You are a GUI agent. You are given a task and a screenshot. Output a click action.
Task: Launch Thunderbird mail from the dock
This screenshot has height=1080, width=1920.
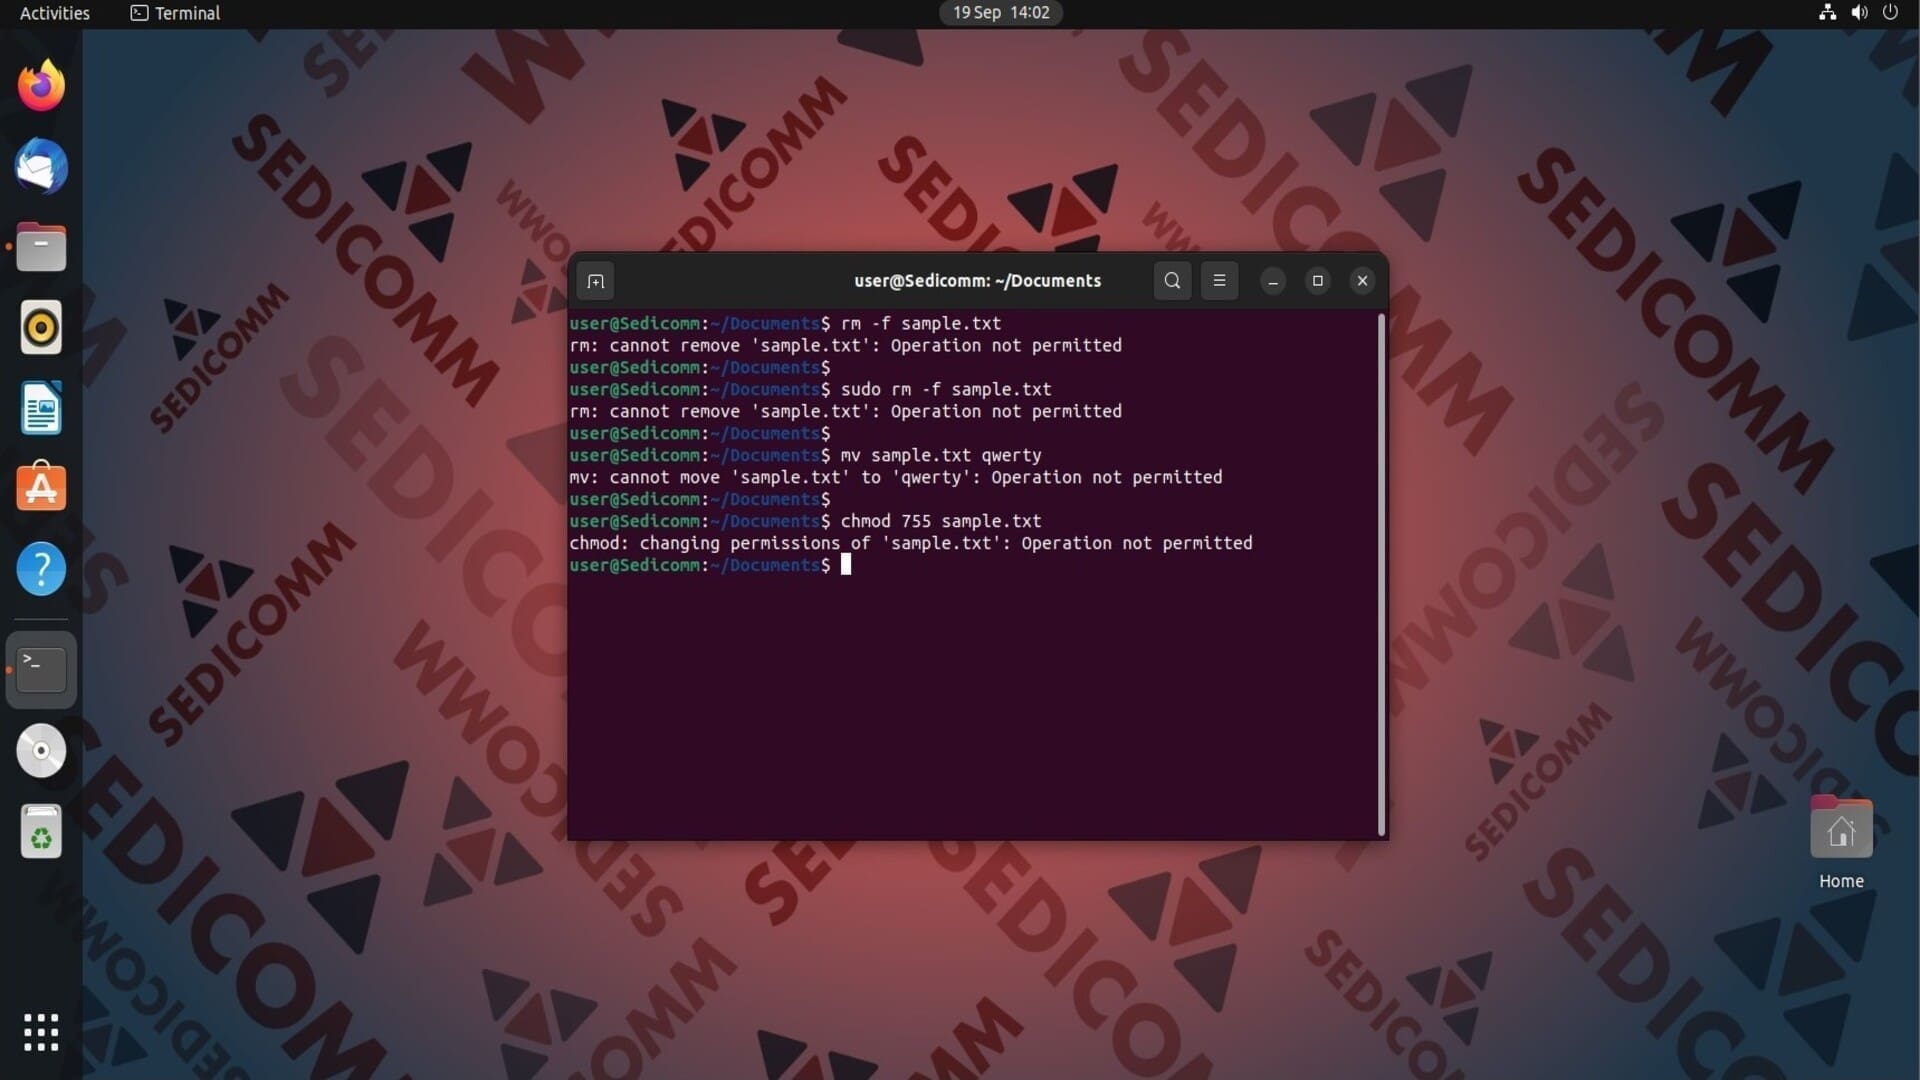click(41, 166)
